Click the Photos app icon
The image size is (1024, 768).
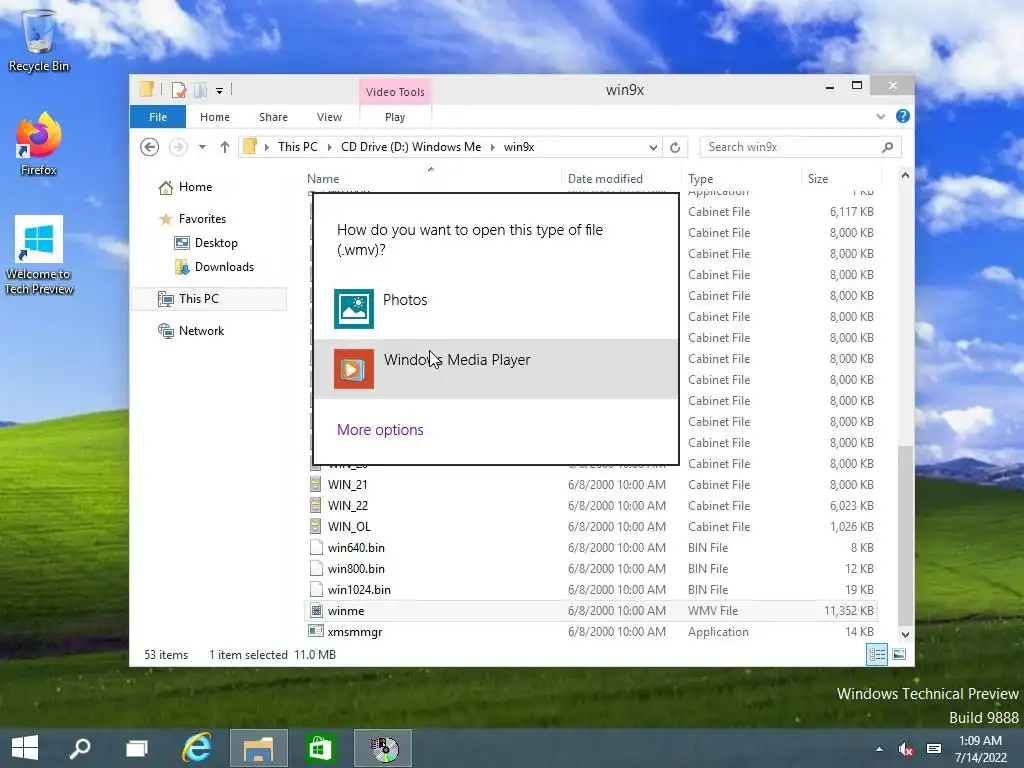[353, 309]
